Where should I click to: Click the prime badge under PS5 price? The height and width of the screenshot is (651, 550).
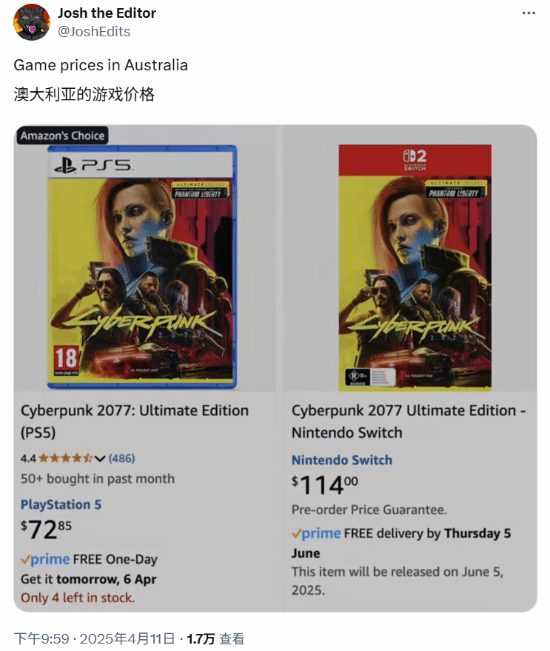click(x=45, y=559)
